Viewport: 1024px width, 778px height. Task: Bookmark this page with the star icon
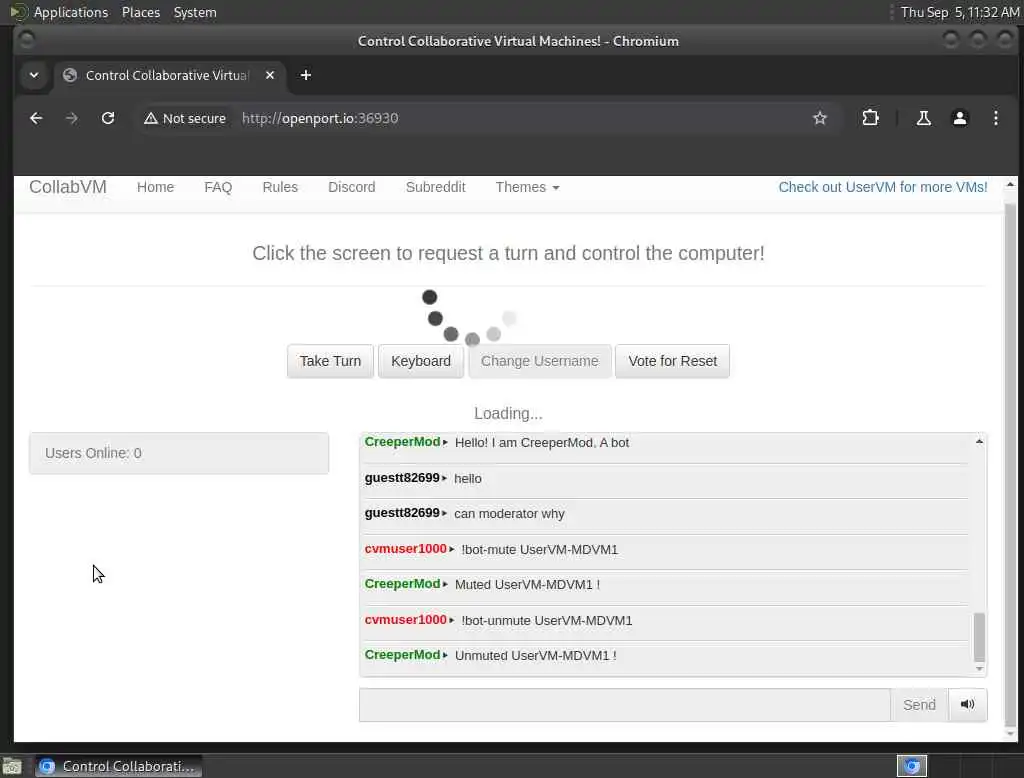(x=820, y=118)
